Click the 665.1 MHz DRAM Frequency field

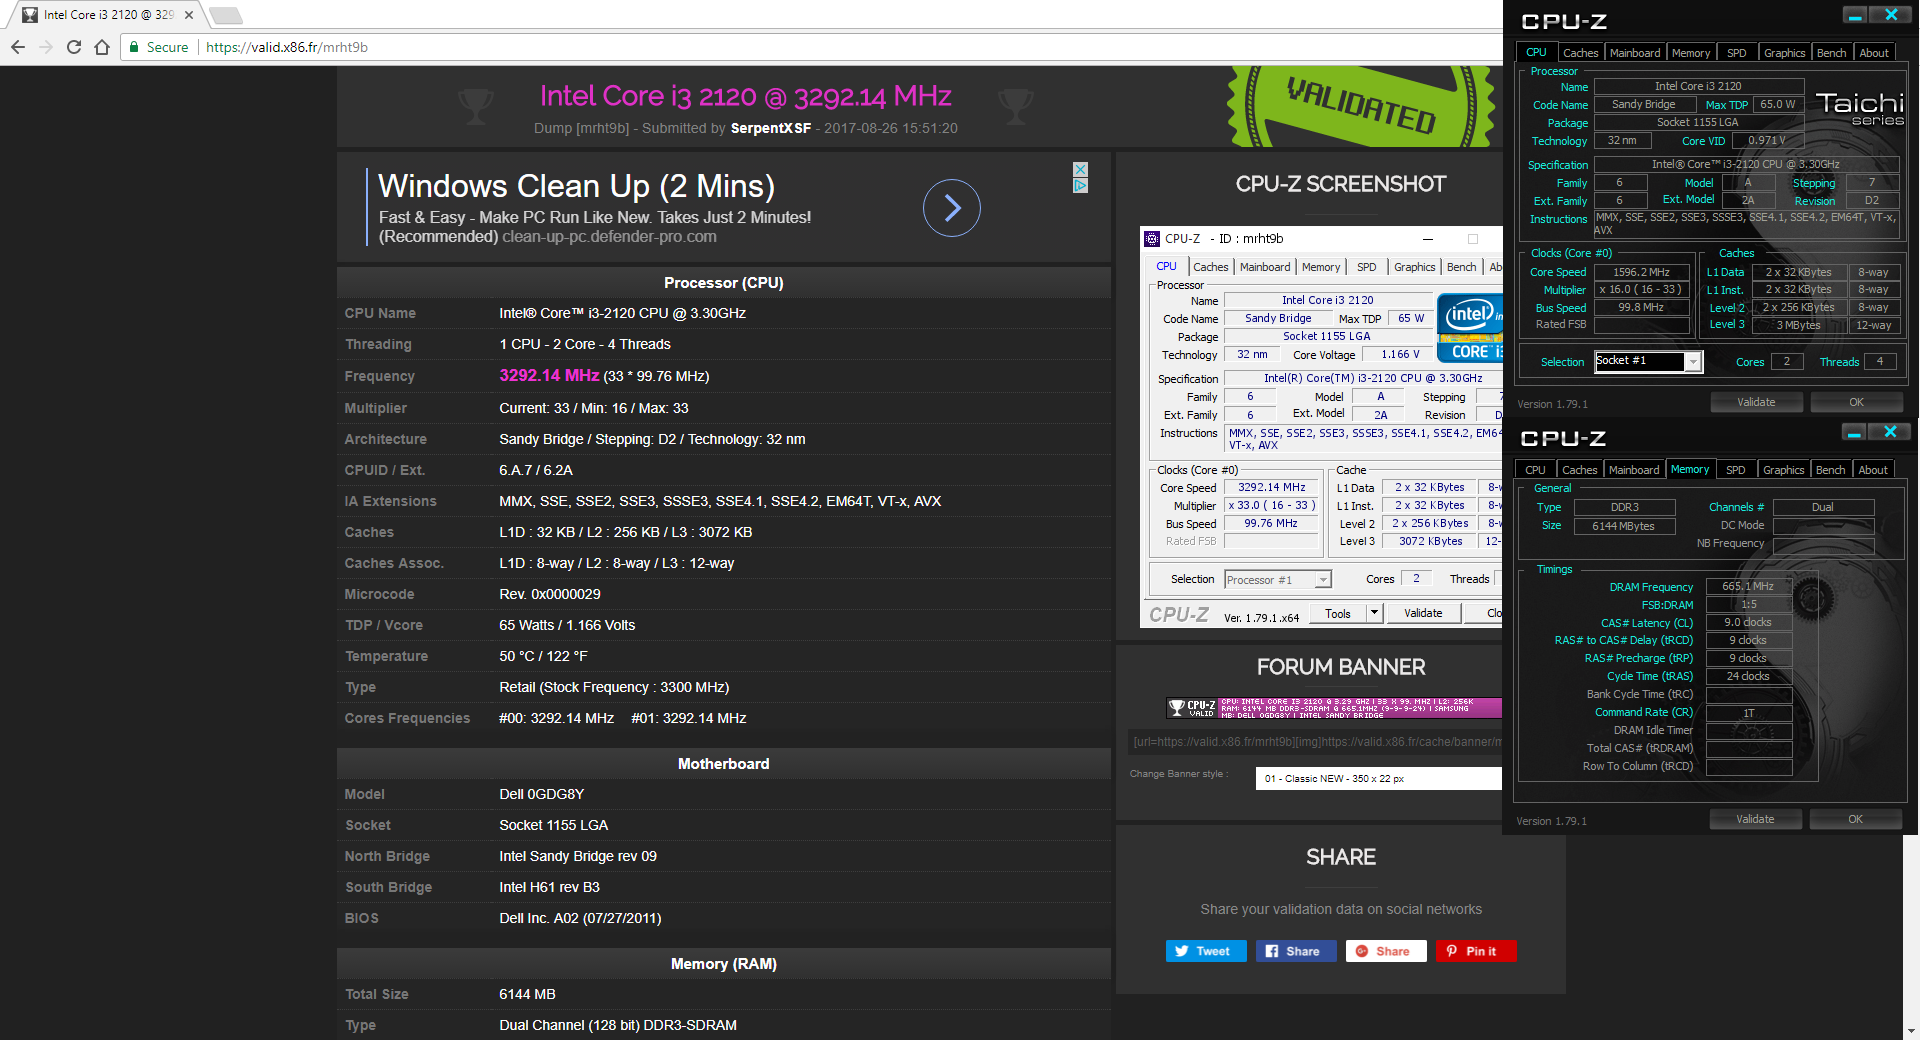click(x=1748, y=586)
